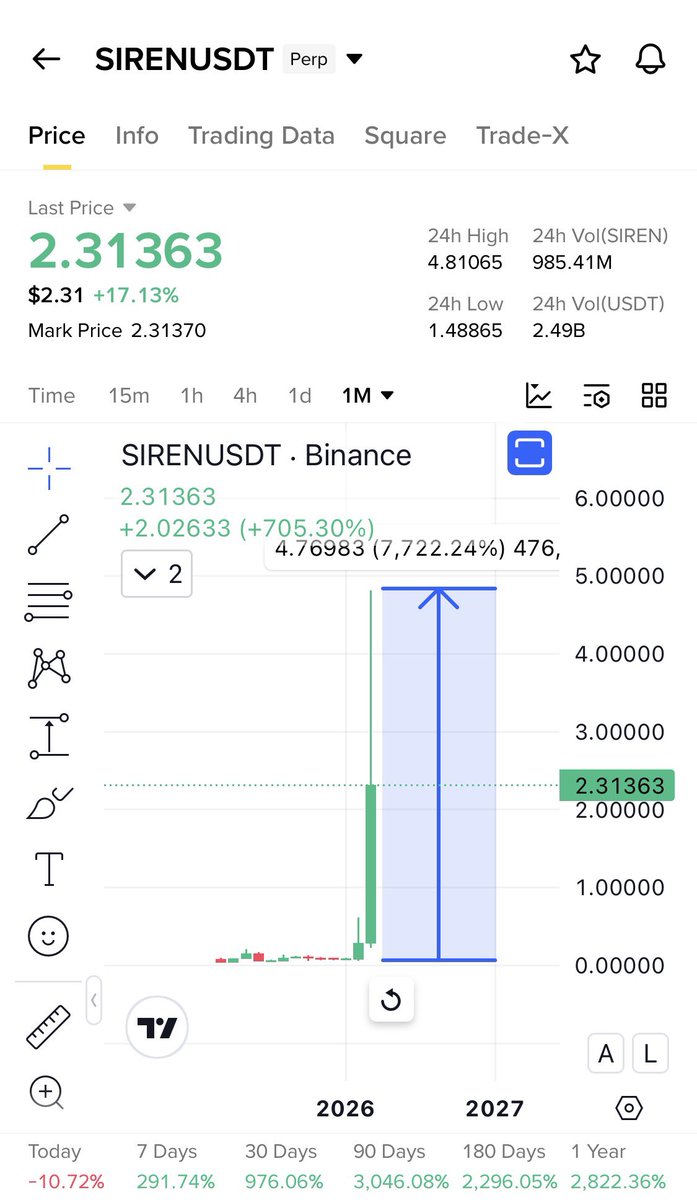Select the XABCD pattern tool
This screenshot has height=1200, width=697.
coord(49,667)
